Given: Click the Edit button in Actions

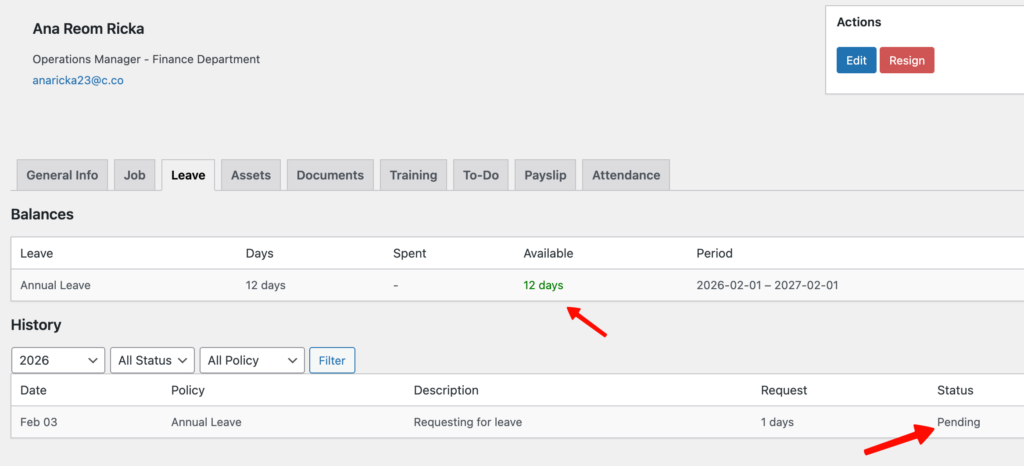Looking at the screenshot, I should (x=856, y=60).
